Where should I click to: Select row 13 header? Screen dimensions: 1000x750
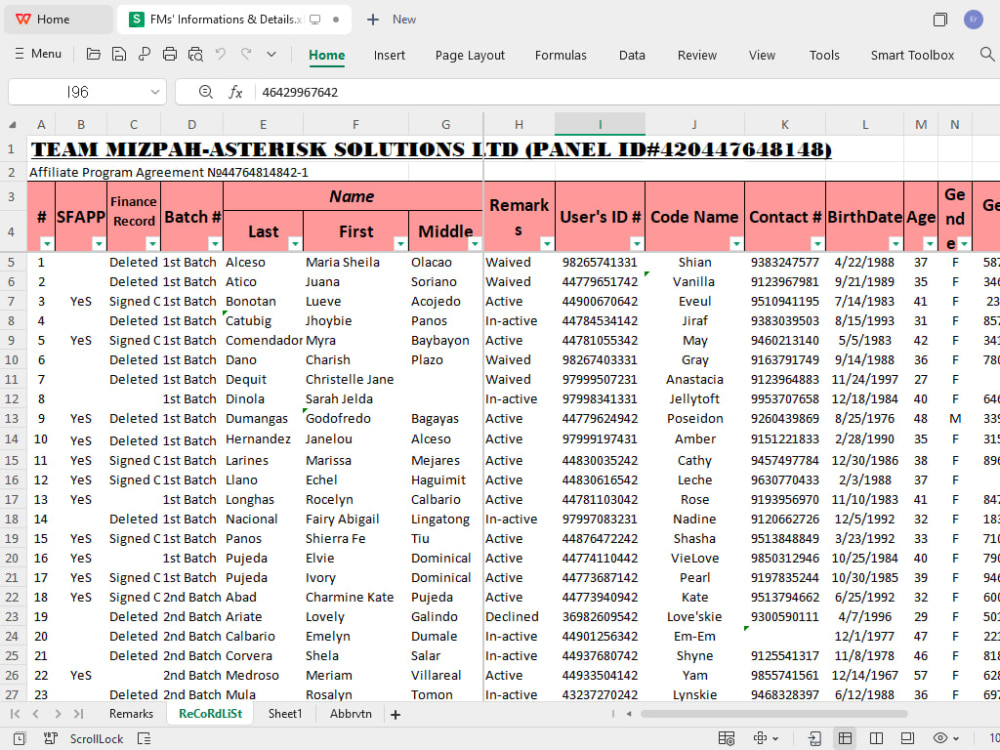[11, 418]
